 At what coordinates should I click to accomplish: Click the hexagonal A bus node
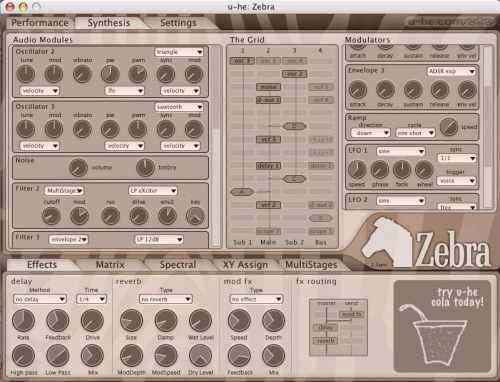[x=242, y=192]
